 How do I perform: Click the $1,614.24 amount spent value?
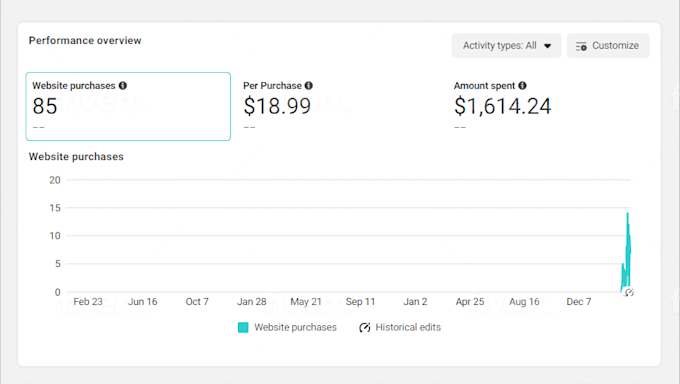click(x=503, y=106)
